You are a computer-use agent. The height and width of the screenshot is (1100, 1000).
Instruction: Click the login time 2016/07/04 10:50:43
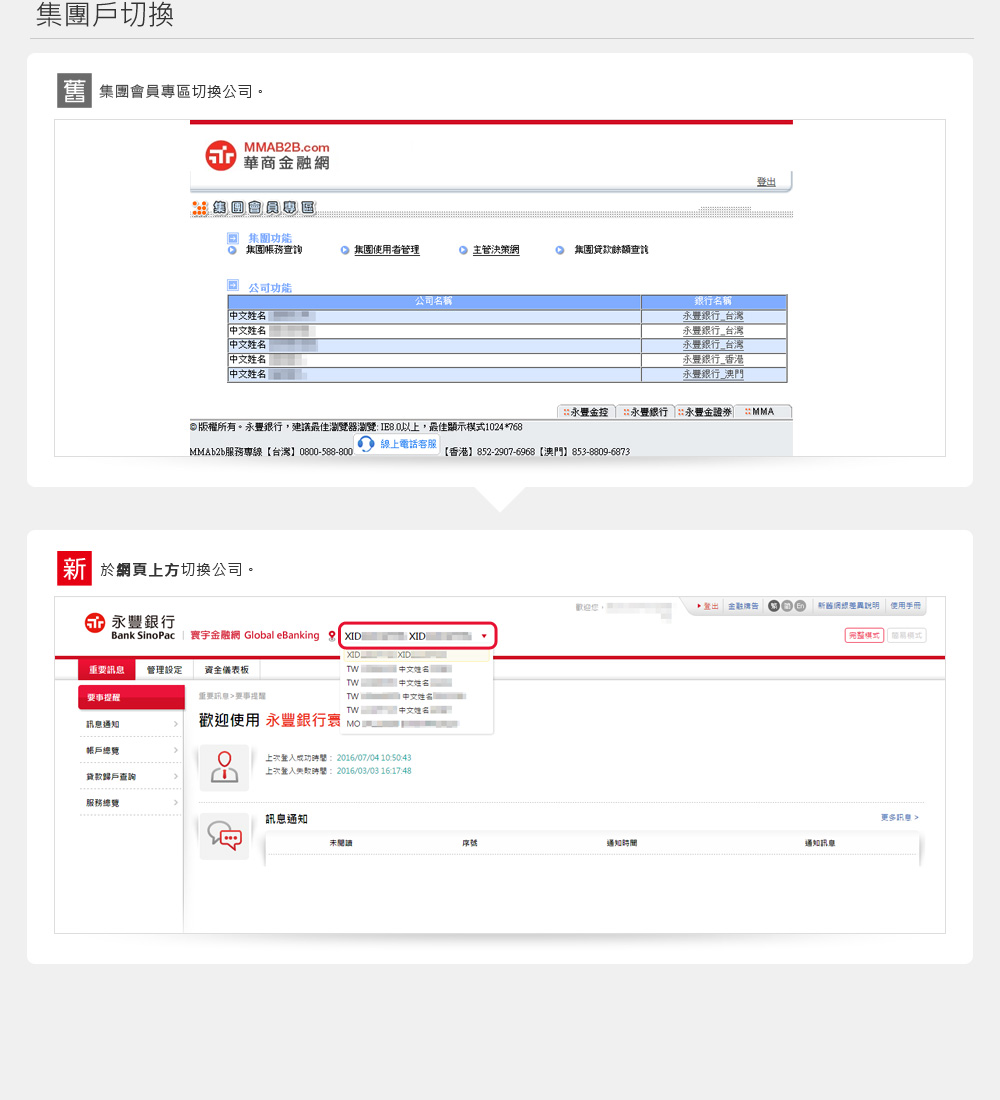click(x=374, y=758)
